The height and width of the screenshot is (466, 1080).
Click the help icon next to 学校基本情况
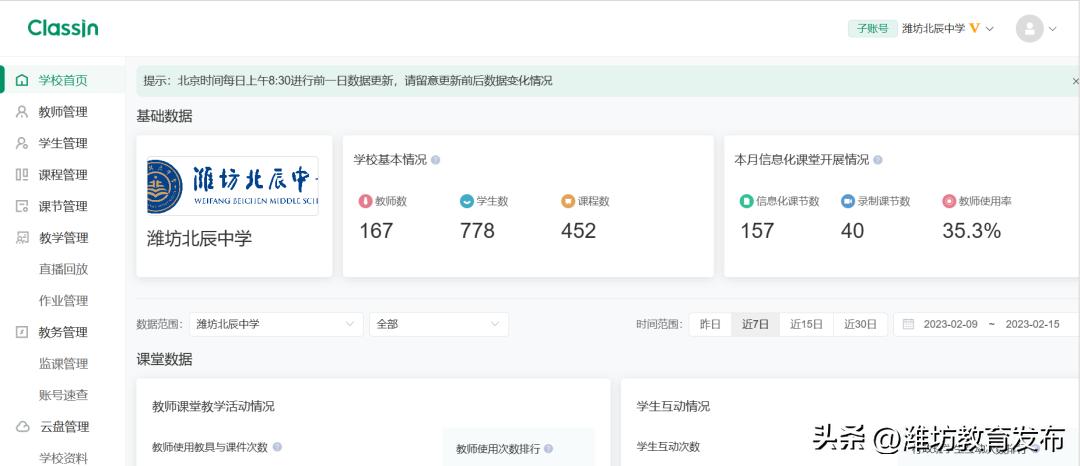tap(435, 160)
